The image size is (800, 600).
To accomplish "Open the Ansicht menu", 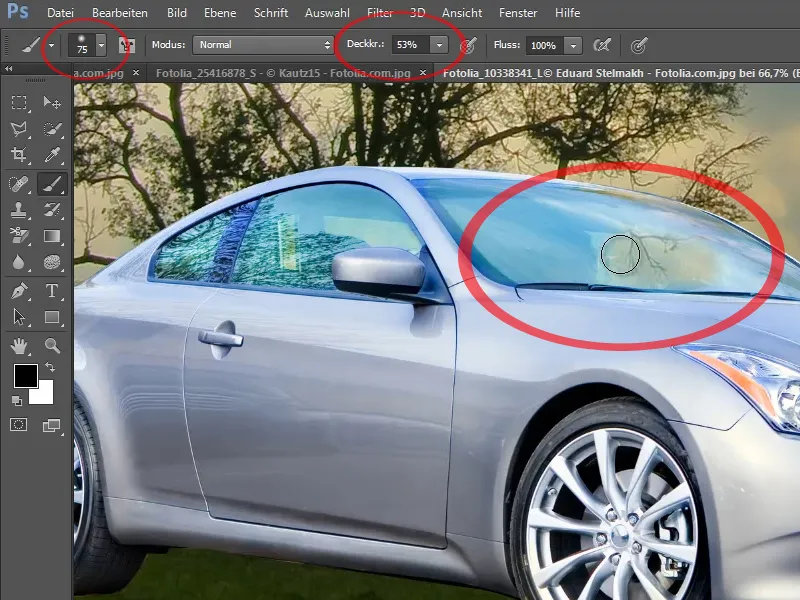I will [x=462, y=13].
